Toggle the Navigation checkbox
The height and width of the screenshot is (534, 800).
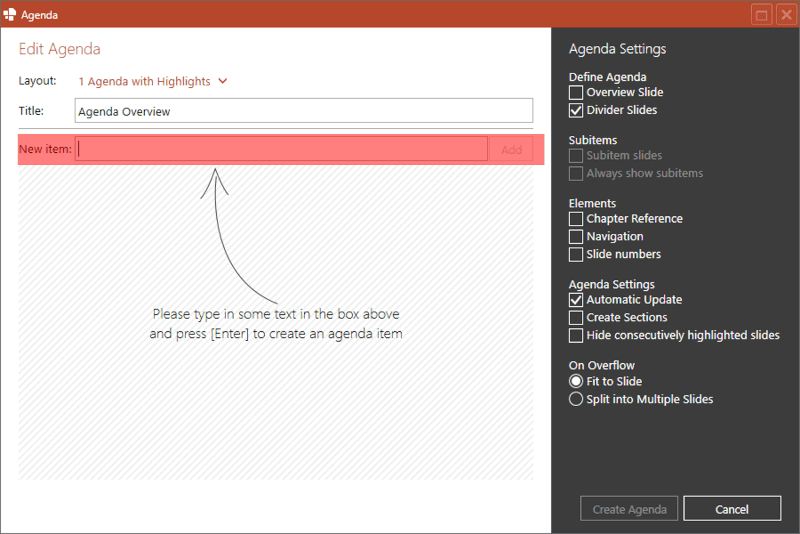click(576, 236)
